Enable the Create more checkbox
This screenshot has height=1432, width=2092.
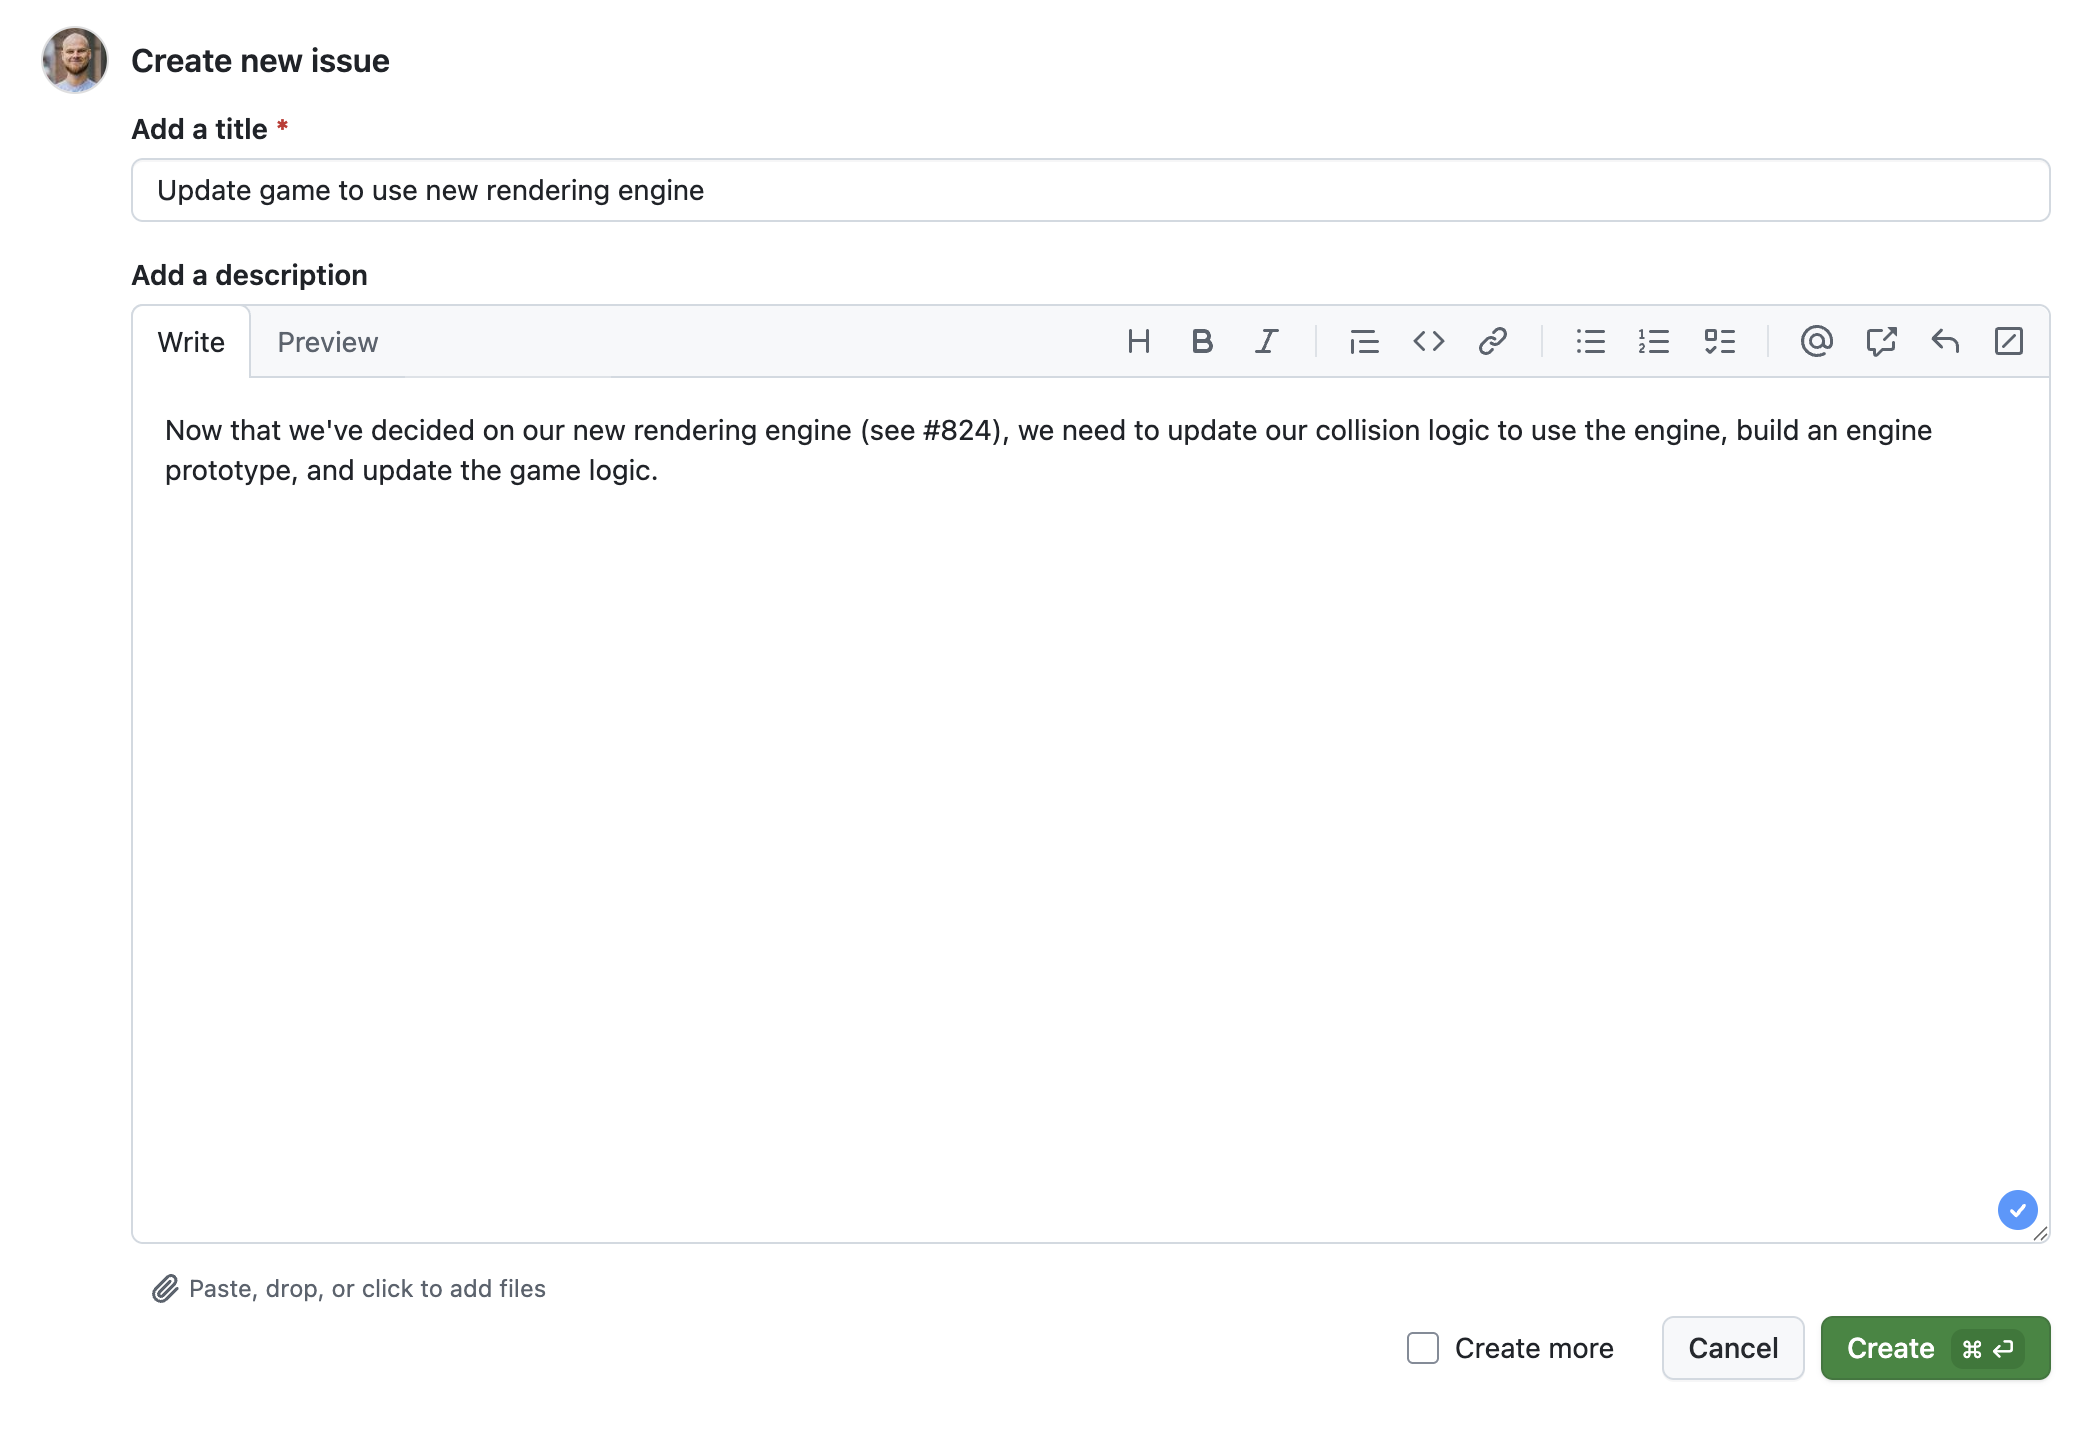1421,1348
